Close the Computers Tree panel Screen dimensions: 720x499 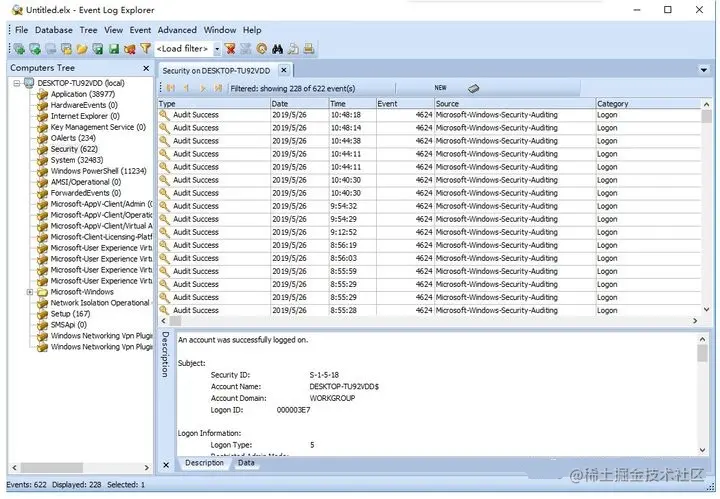(146, 68)
